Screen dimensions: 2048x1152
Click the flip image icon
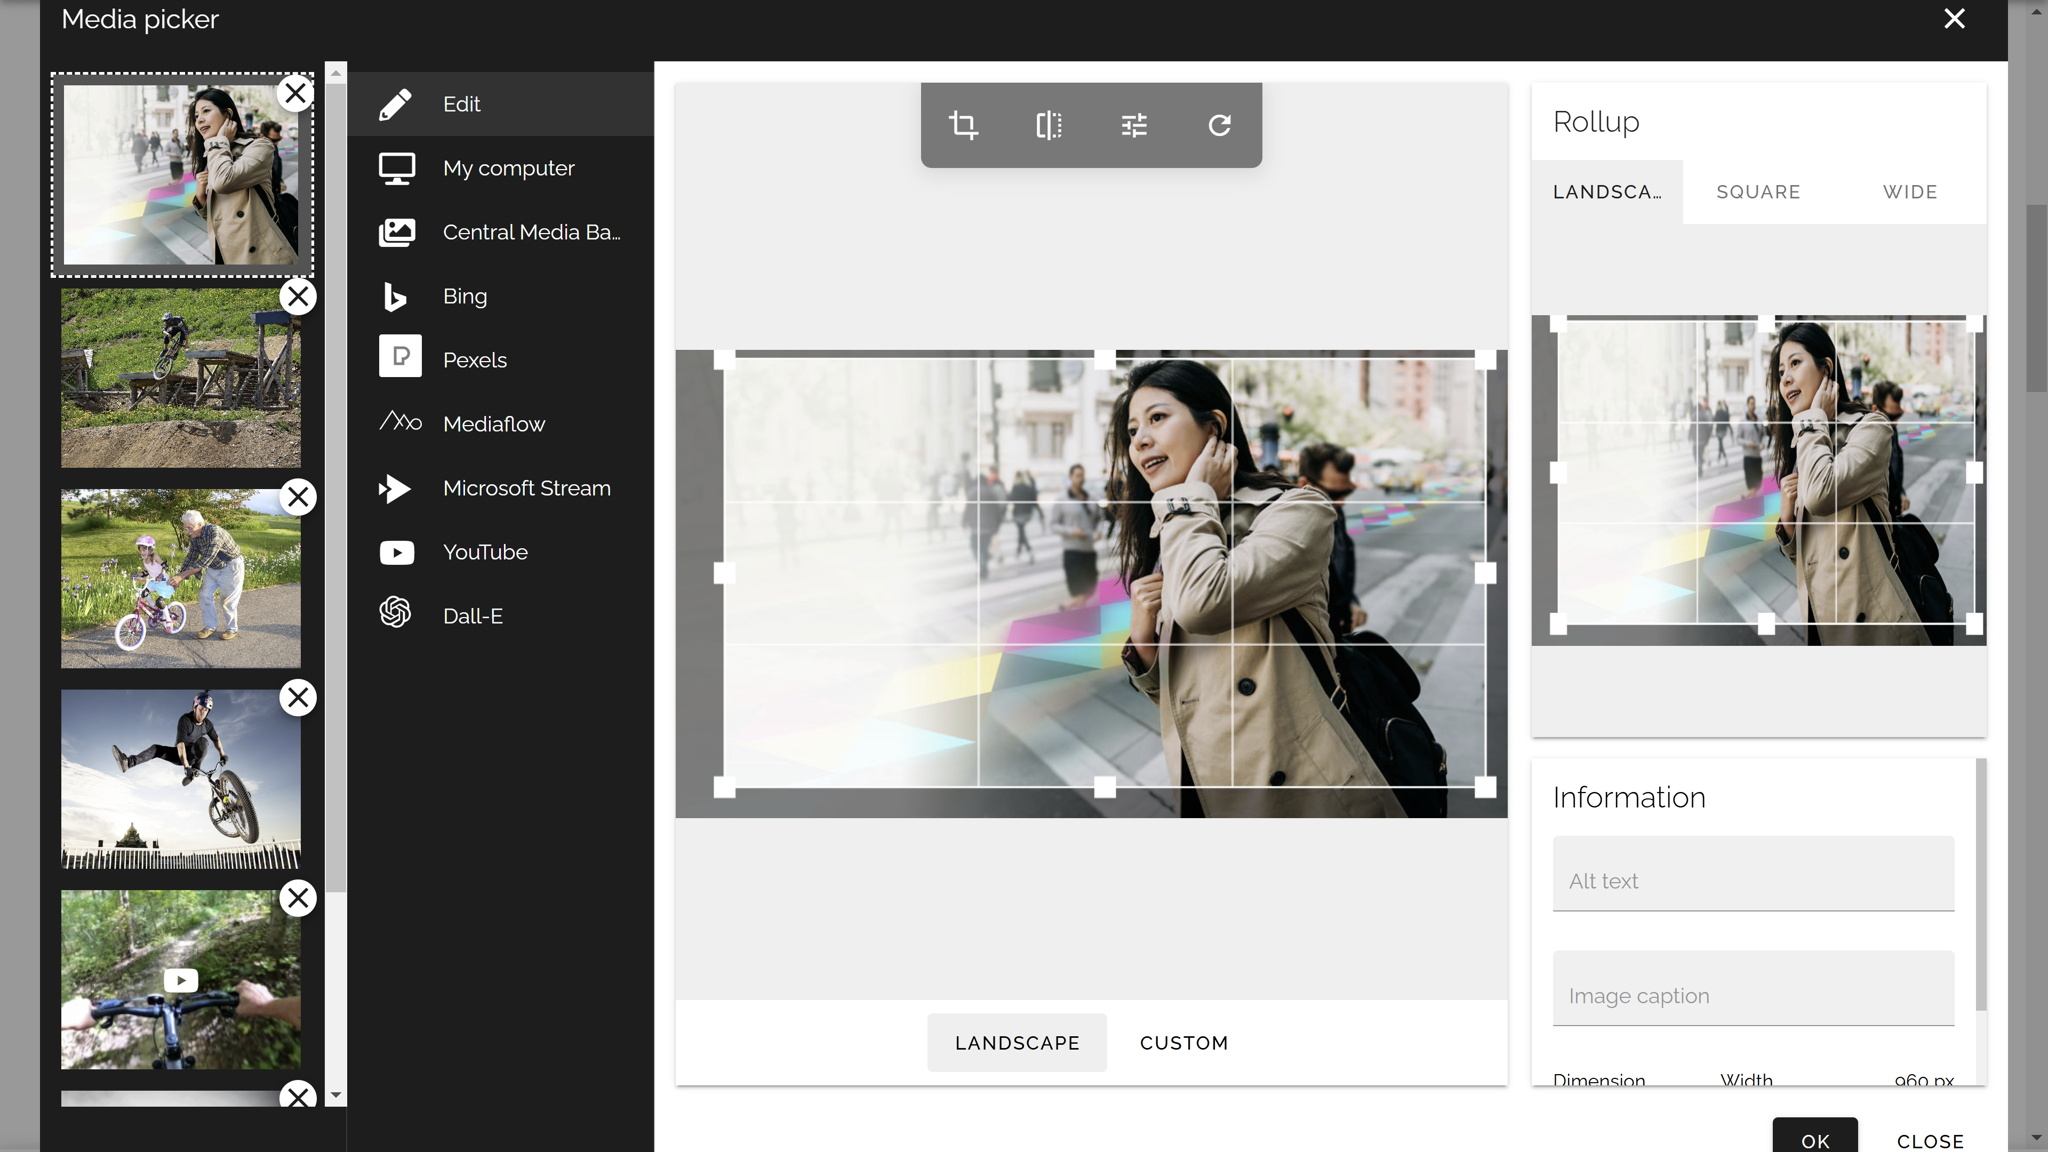coord(1049,125)
